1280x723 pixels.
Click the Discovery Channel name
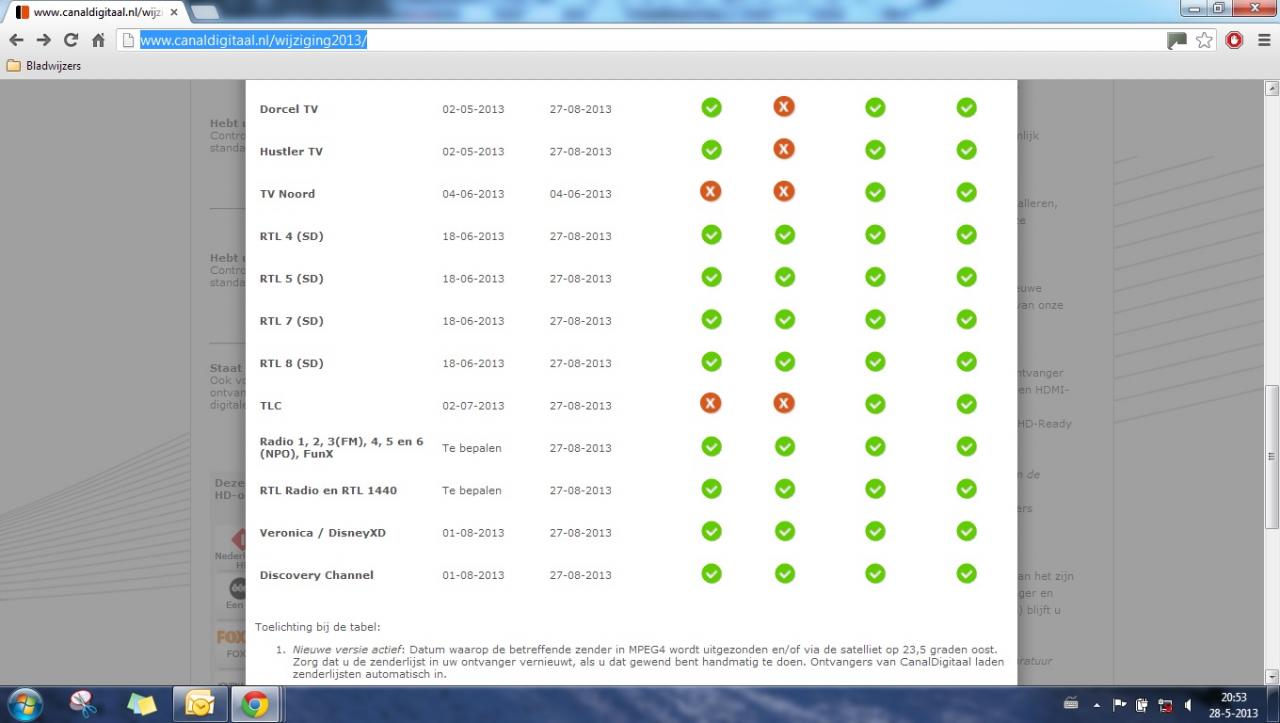316,575
